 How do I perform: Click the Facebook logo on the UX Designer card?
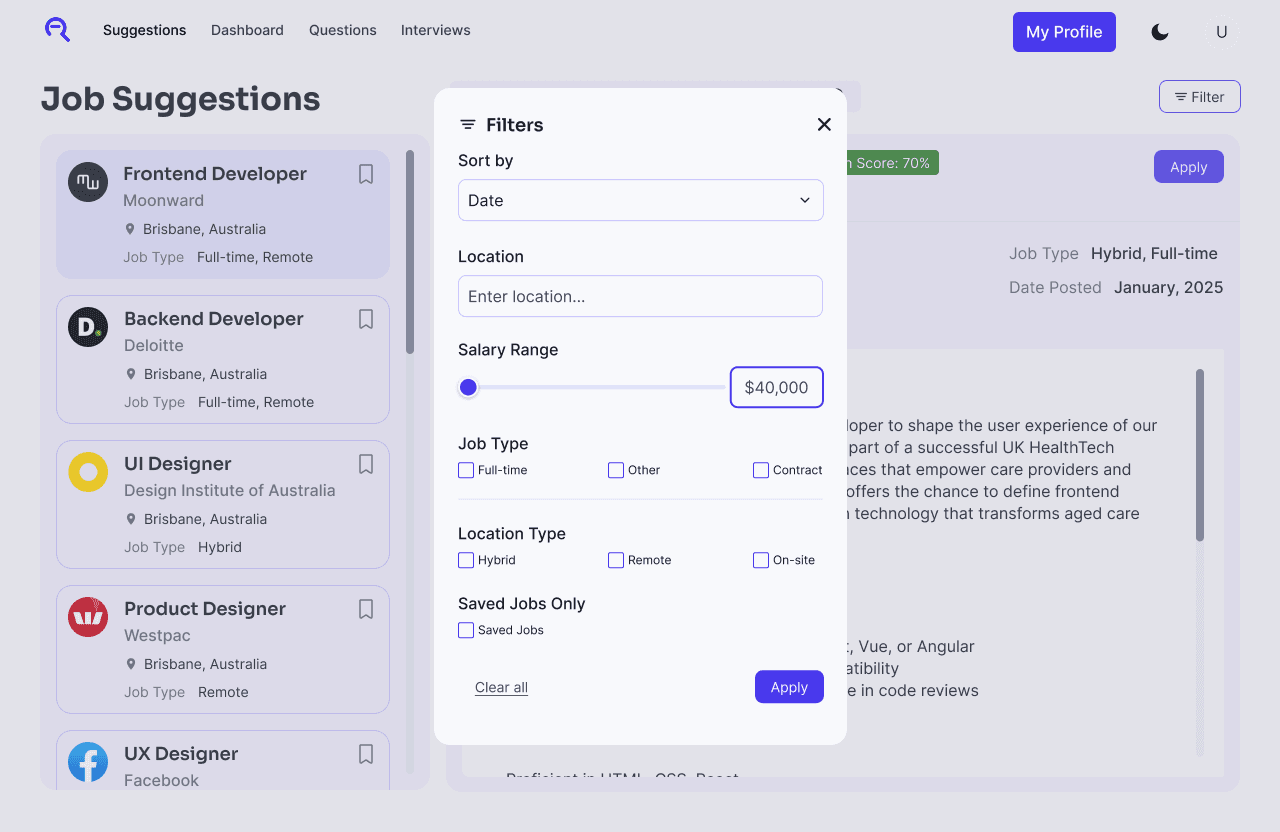pyautogui.click(x=87, y=762)
